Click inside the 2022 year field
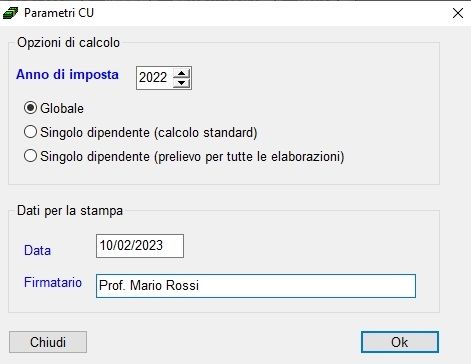The width and height of the screenshot is (471, 364). click(x=155, y=78)
